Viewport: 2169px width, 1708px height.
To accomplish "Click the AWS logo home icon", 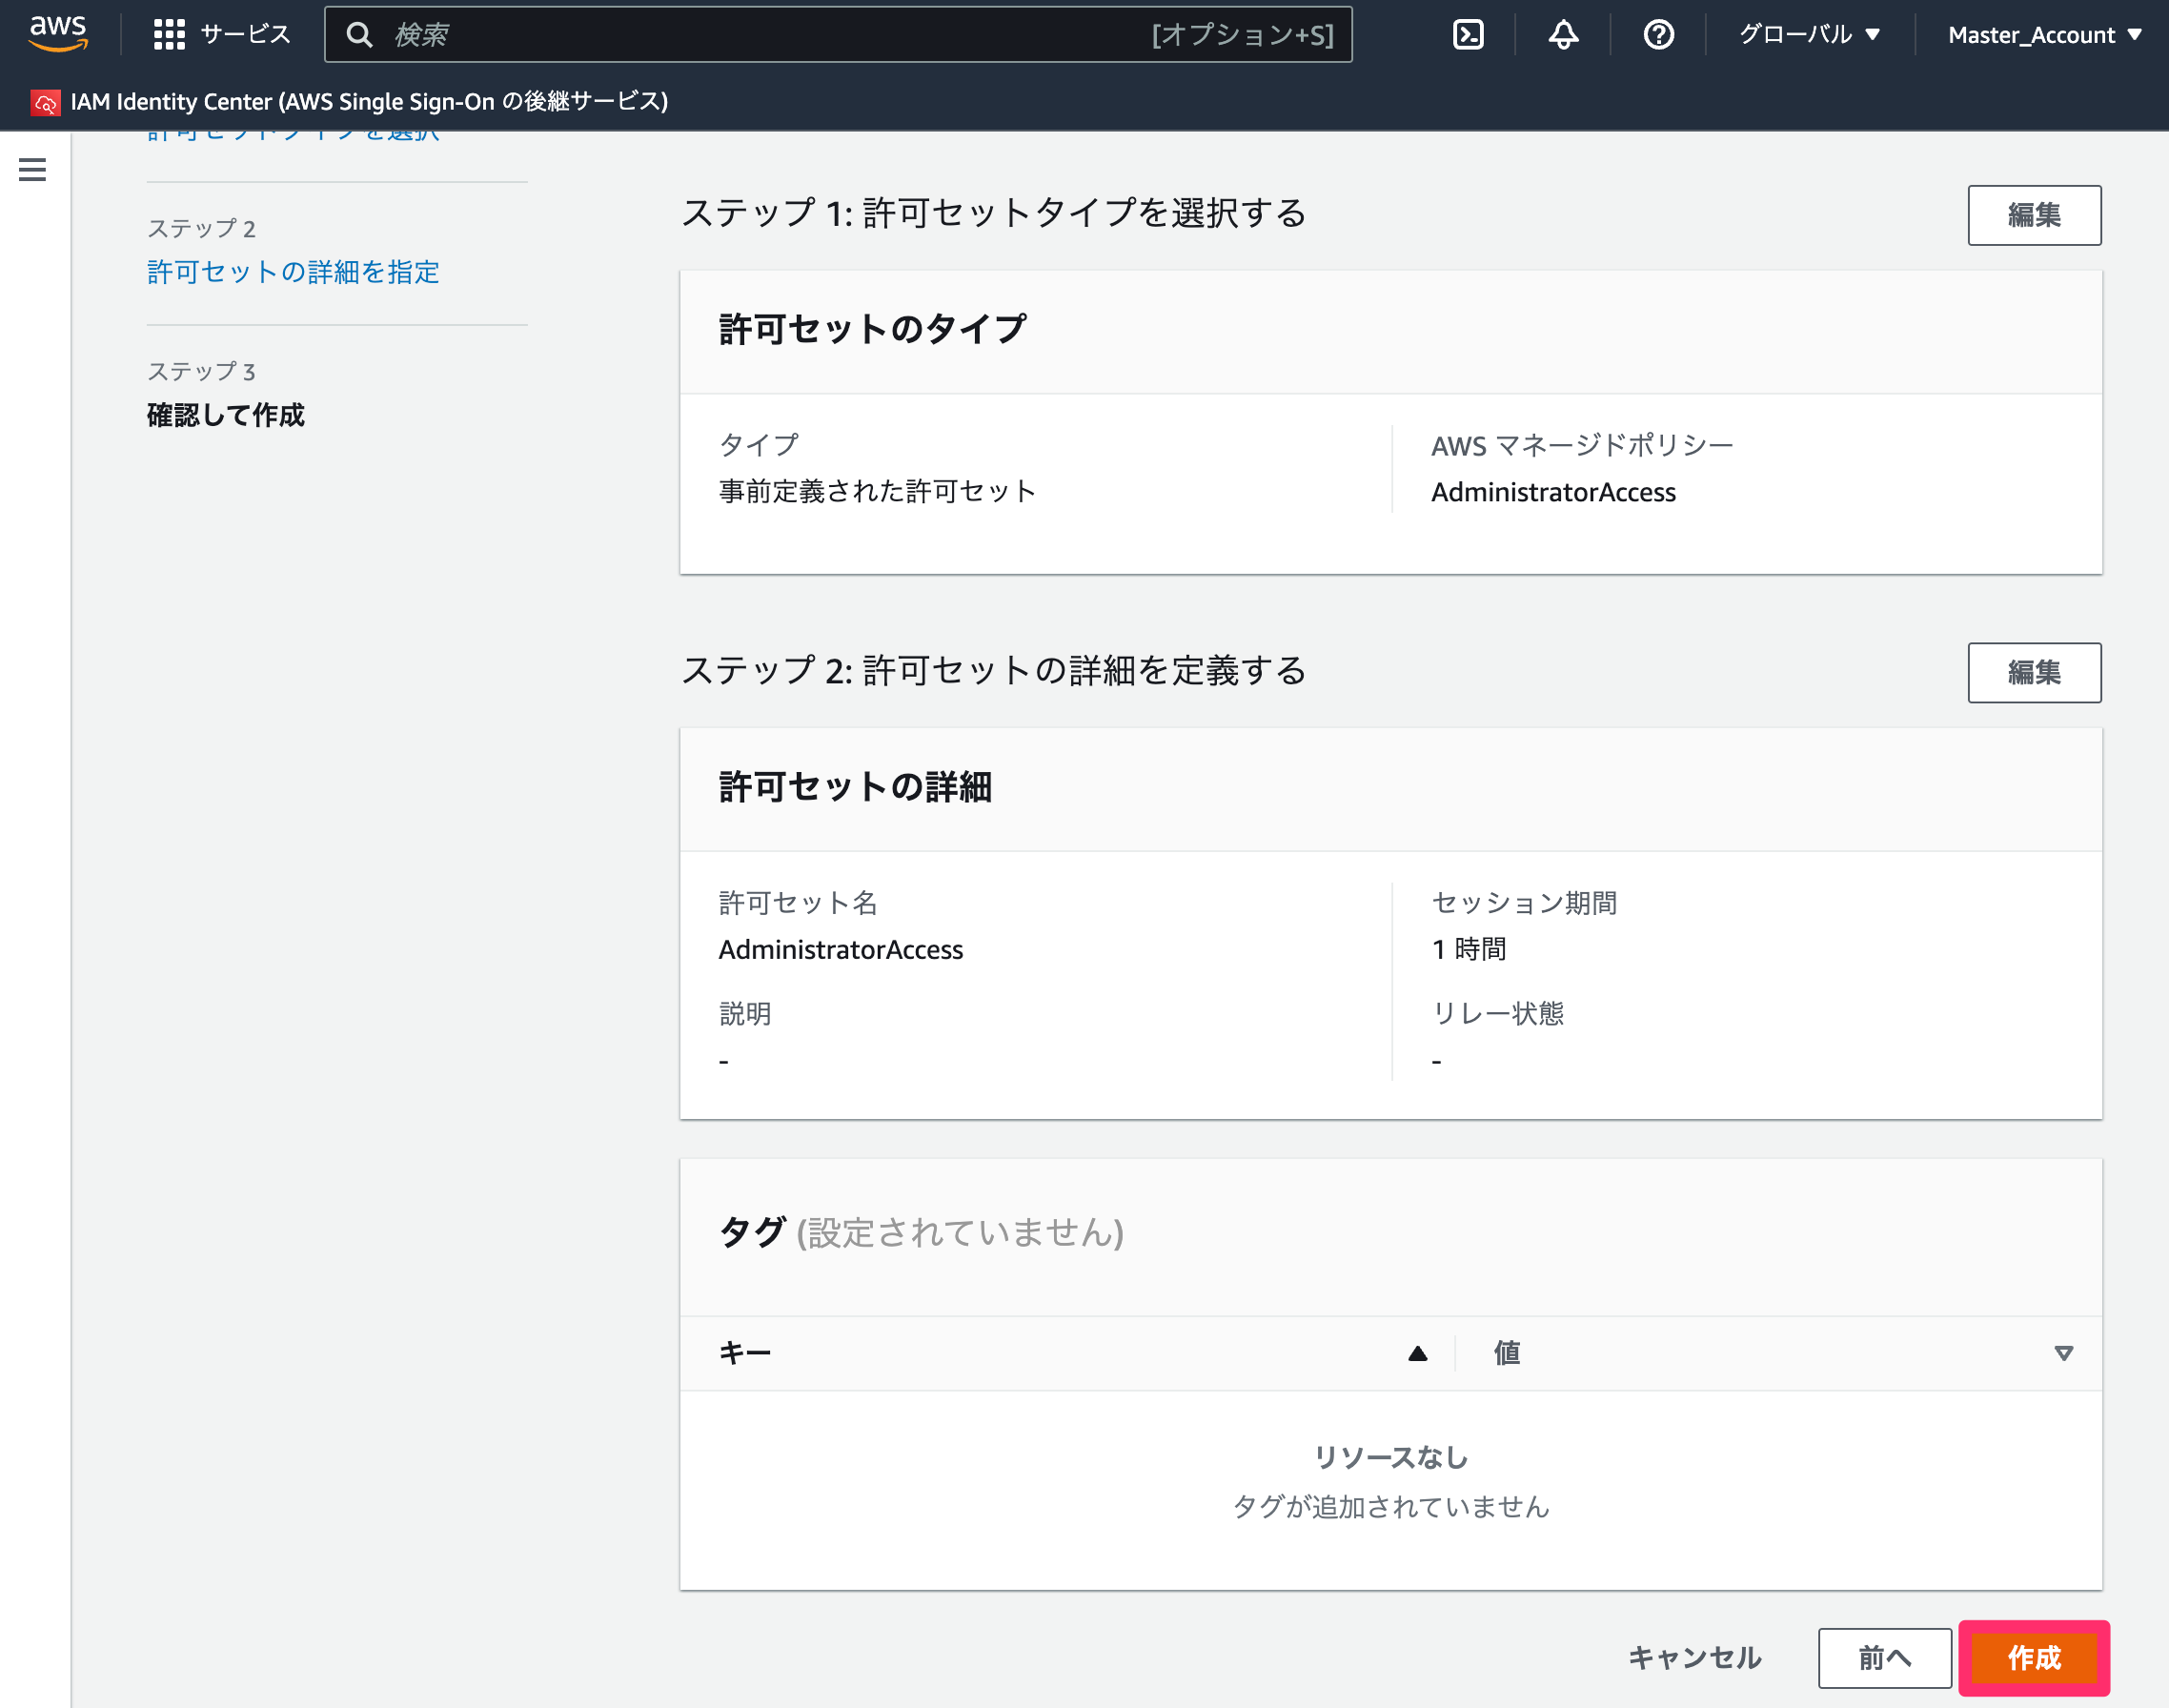I will pyautogui.click(x=58, y=34).
